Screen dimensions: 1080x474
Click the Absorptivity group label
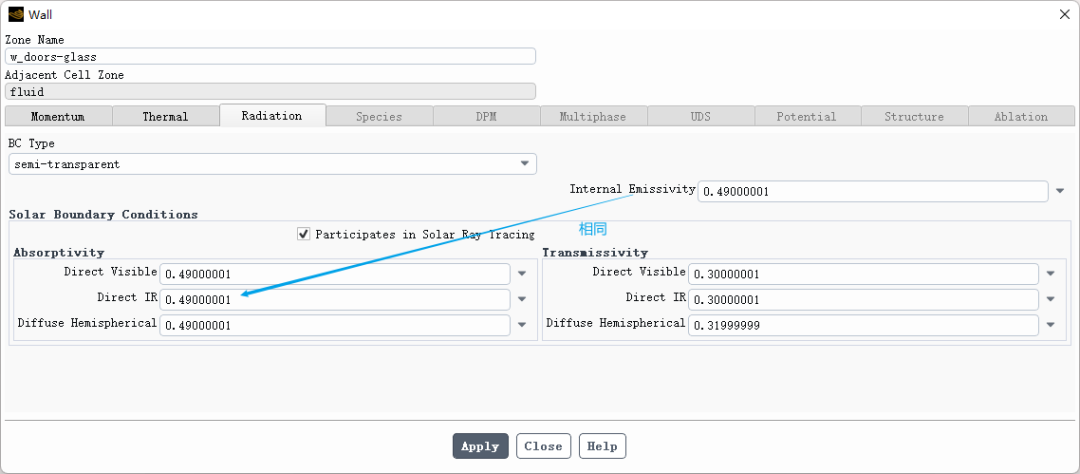click(x=59, y=252)
